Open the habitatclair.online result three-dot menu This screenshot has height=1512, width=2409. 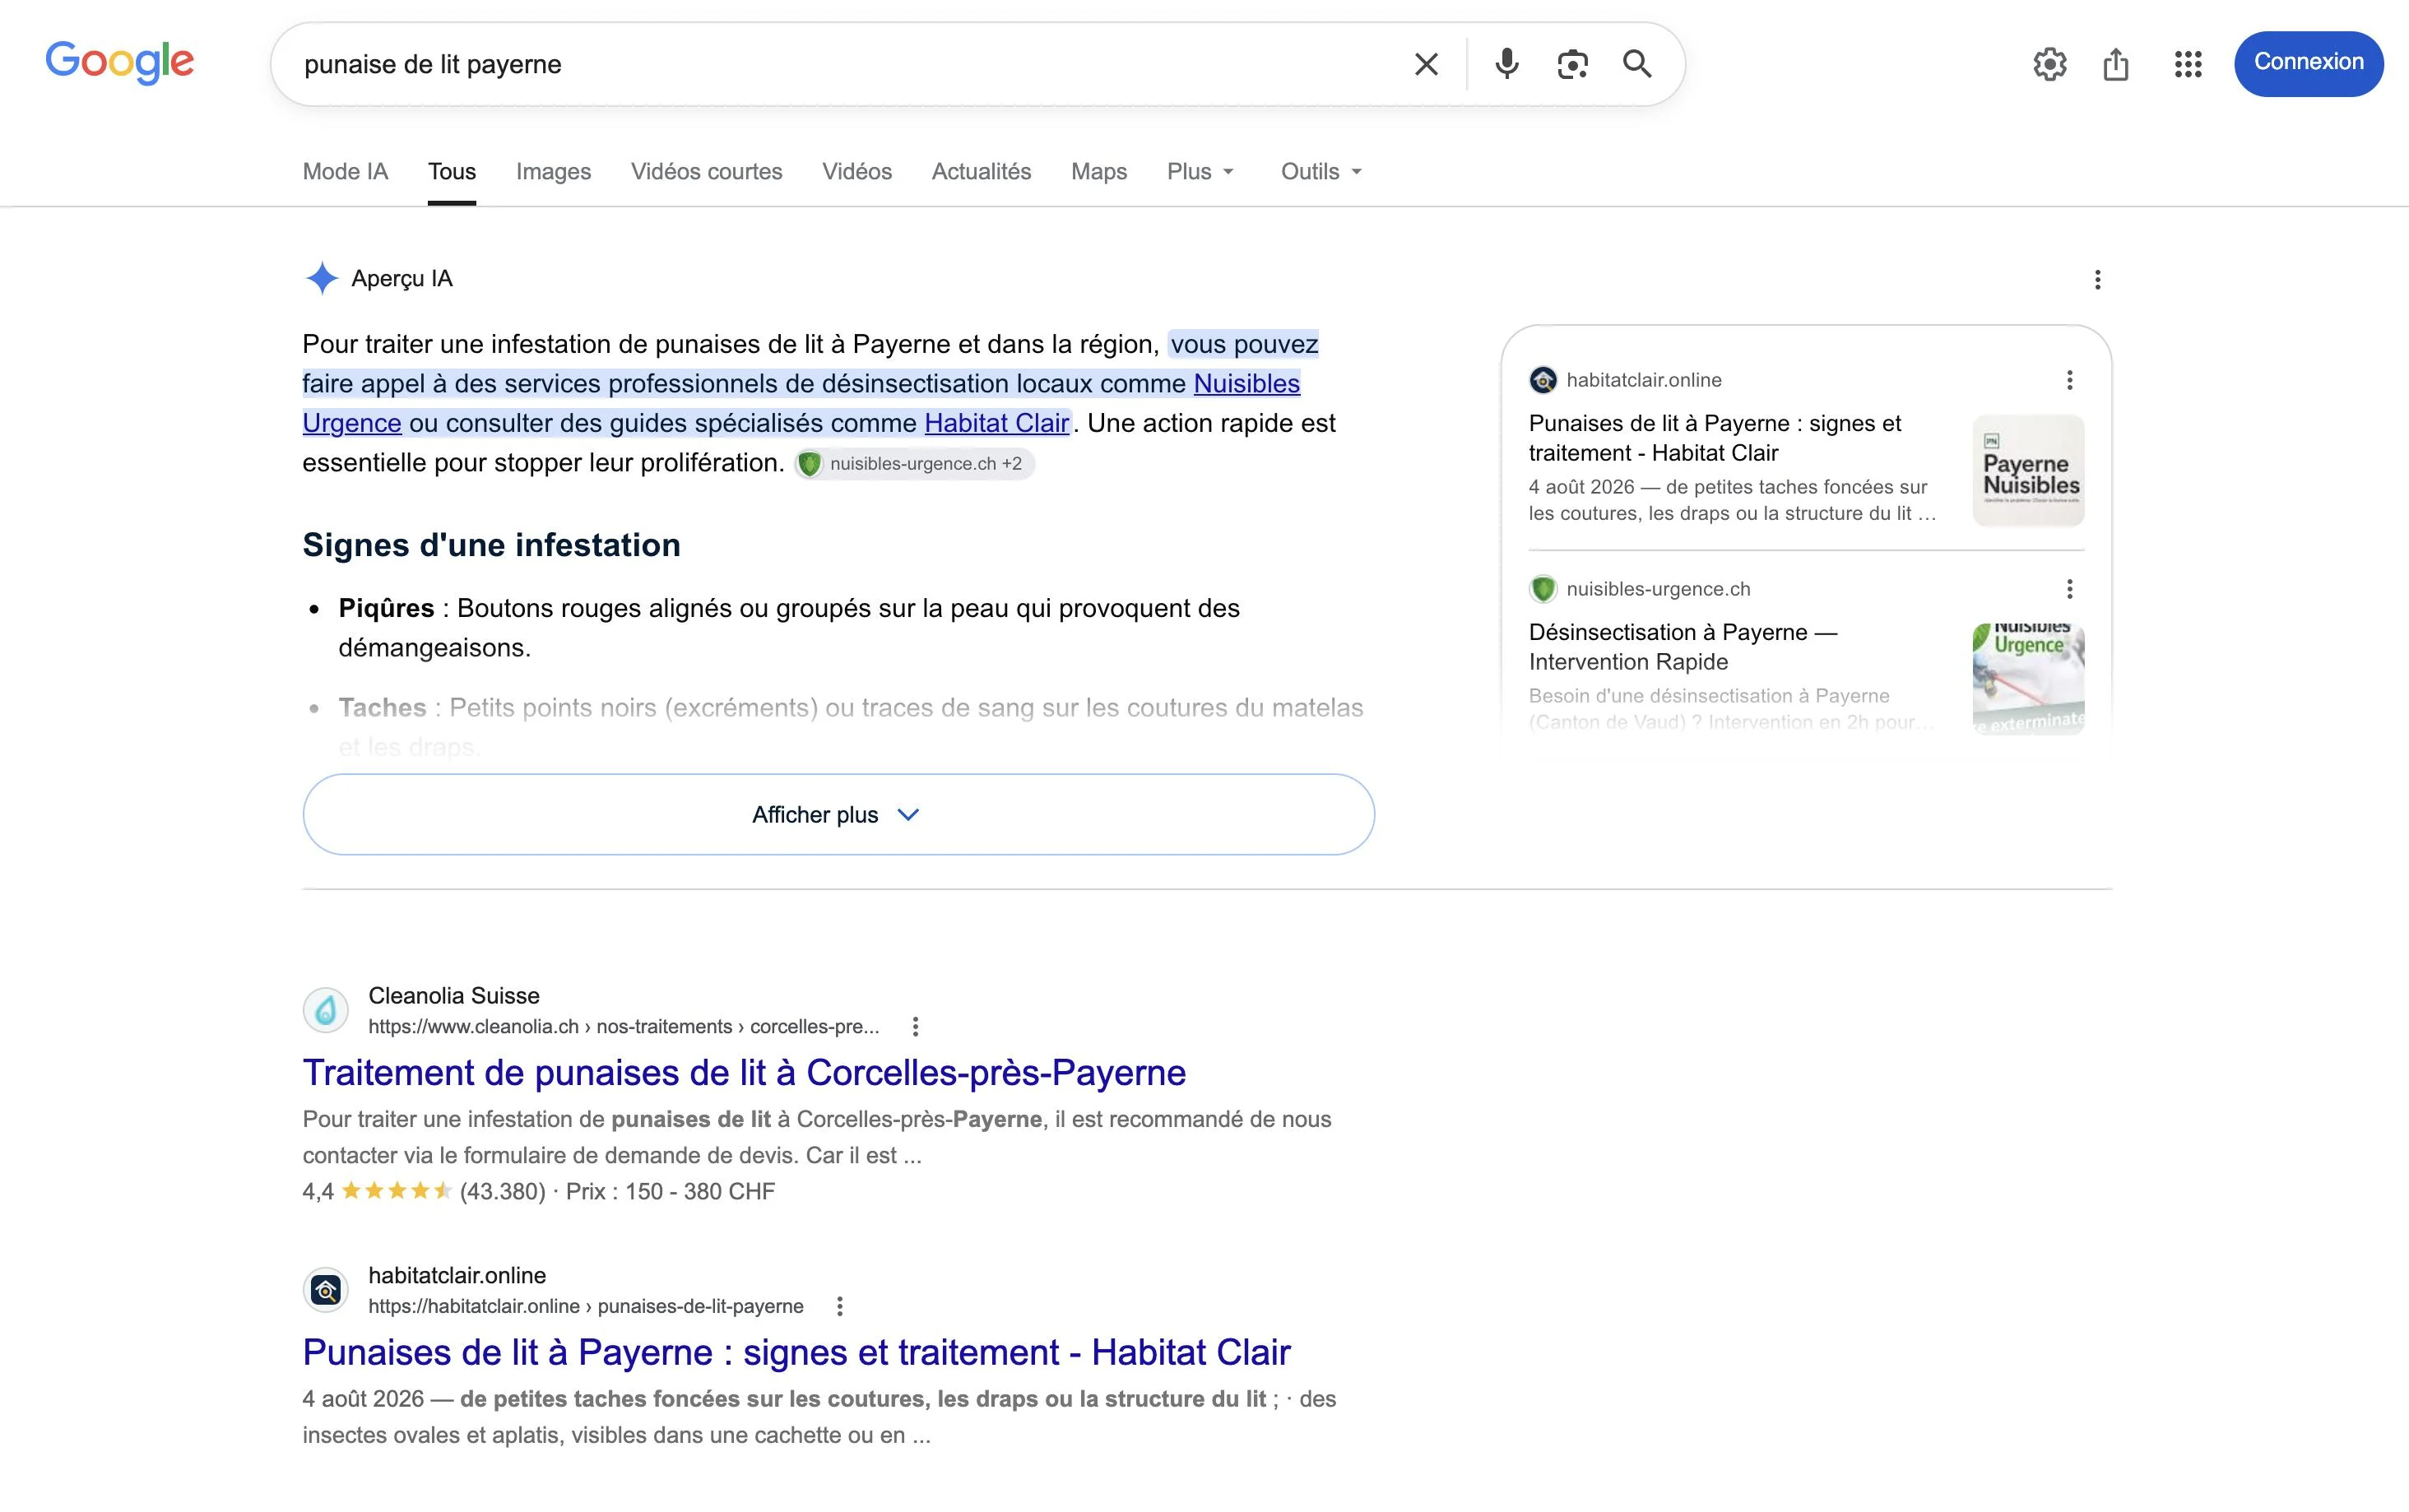click(x=839, y=1306)
